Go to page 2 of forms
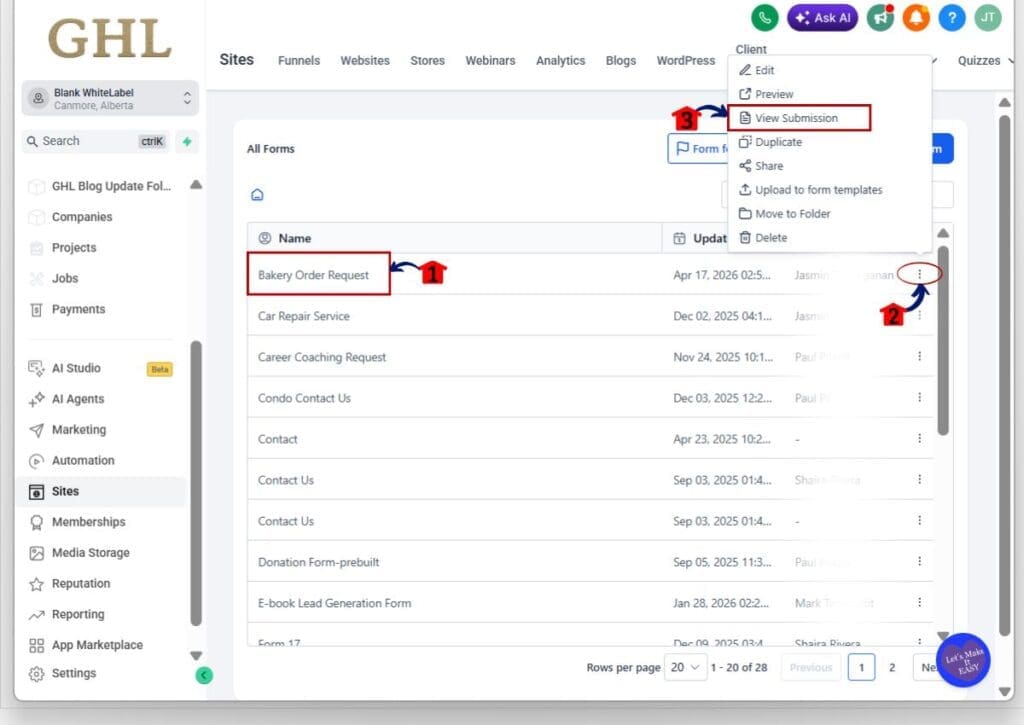Screen dimensions: 1024x725 892,668
